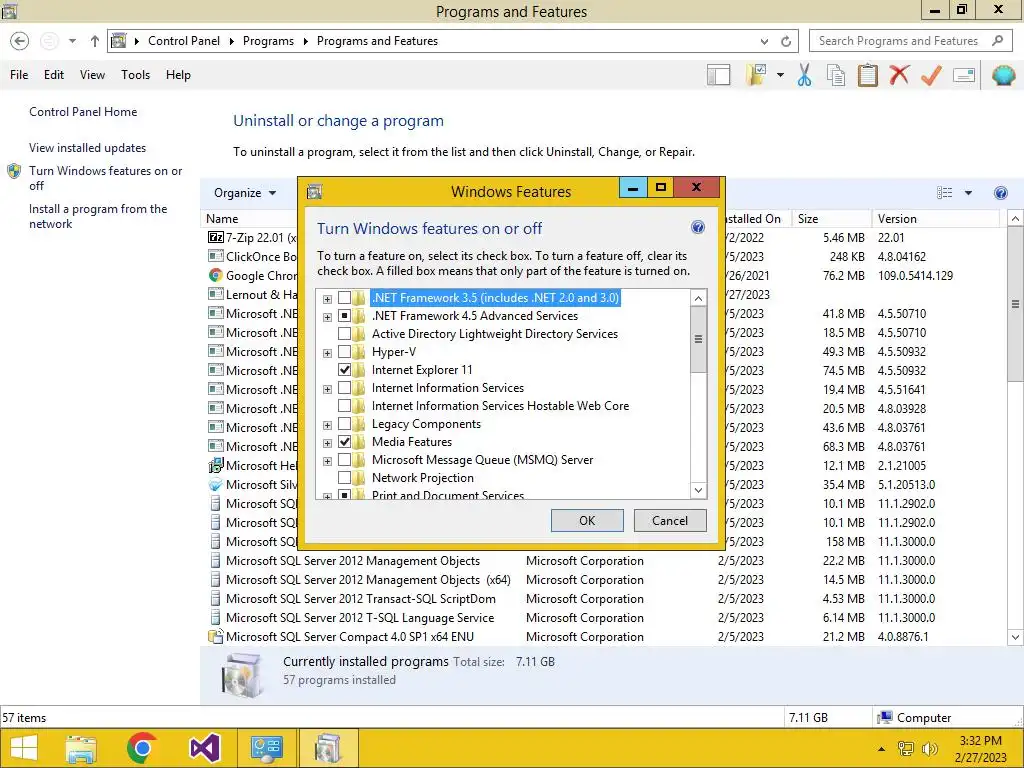Click the globe icon in toolbar

click(x=1003, y=75)
